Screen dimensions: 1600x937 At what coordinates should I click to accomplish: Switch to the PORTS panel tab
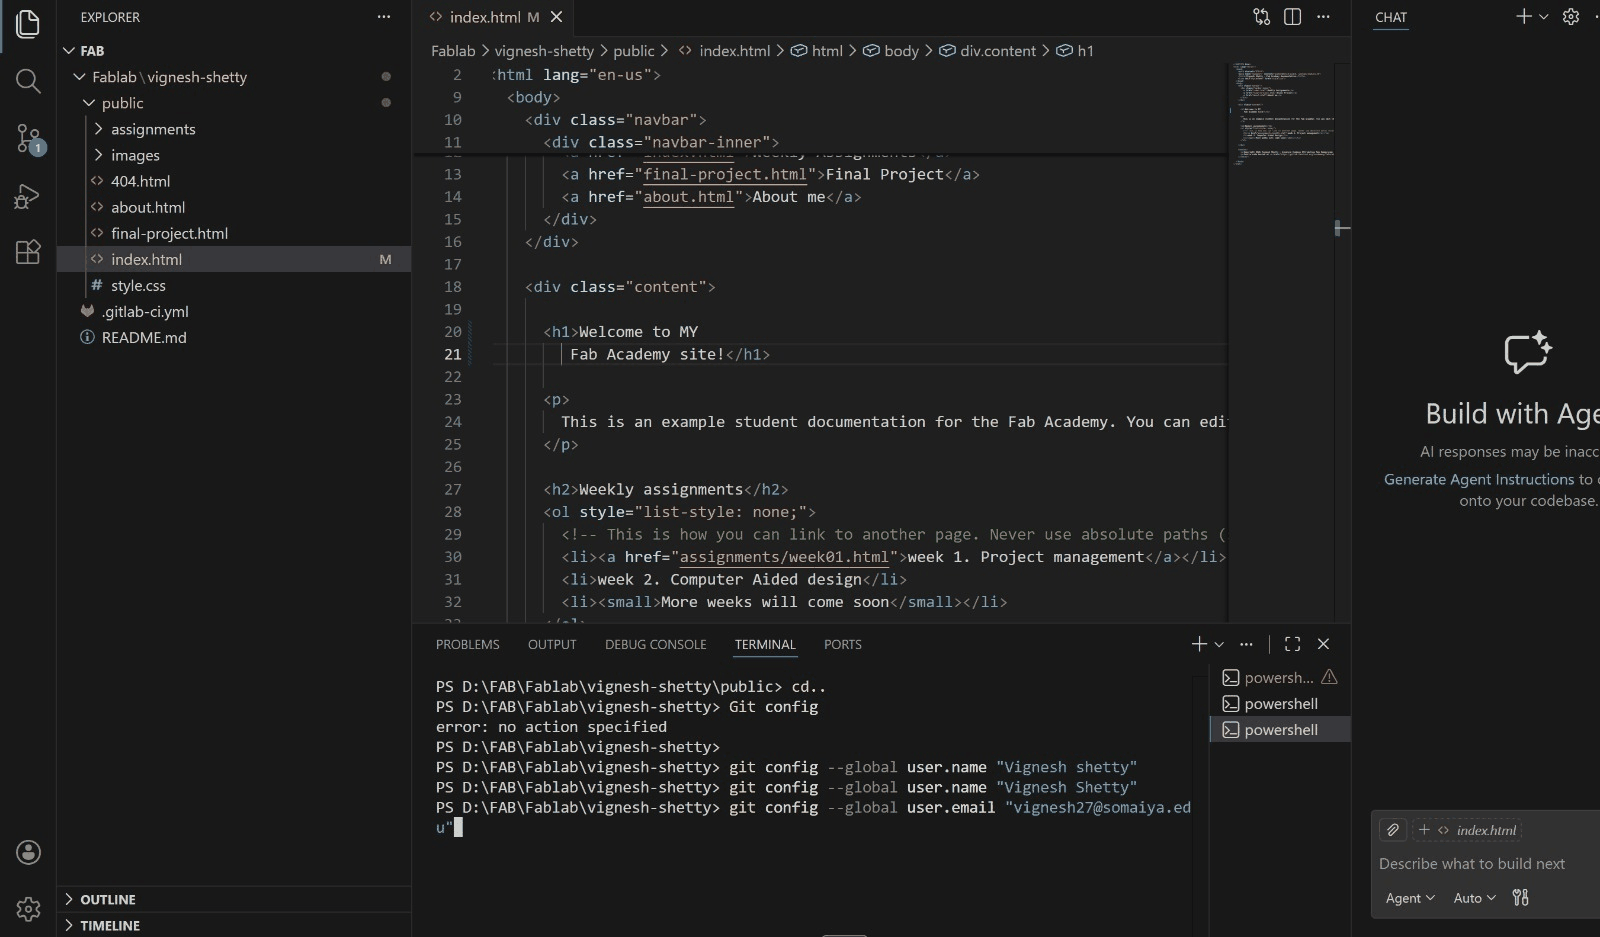[842, 645]
